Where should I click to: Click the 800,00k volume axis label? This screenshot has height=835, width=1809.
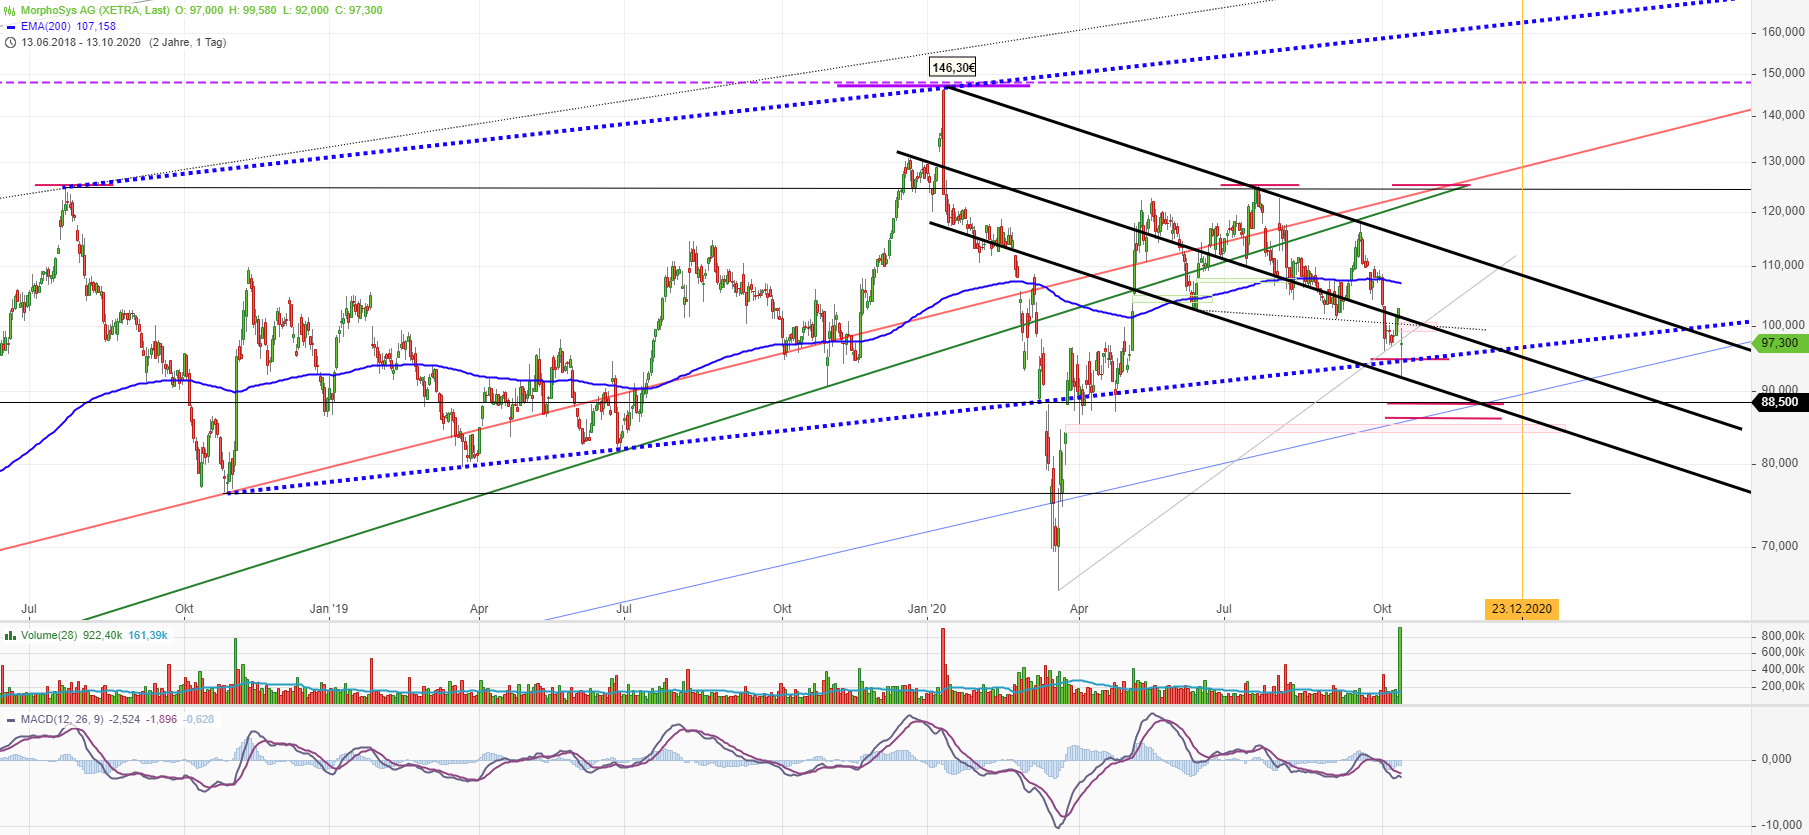click(1783, 636)
